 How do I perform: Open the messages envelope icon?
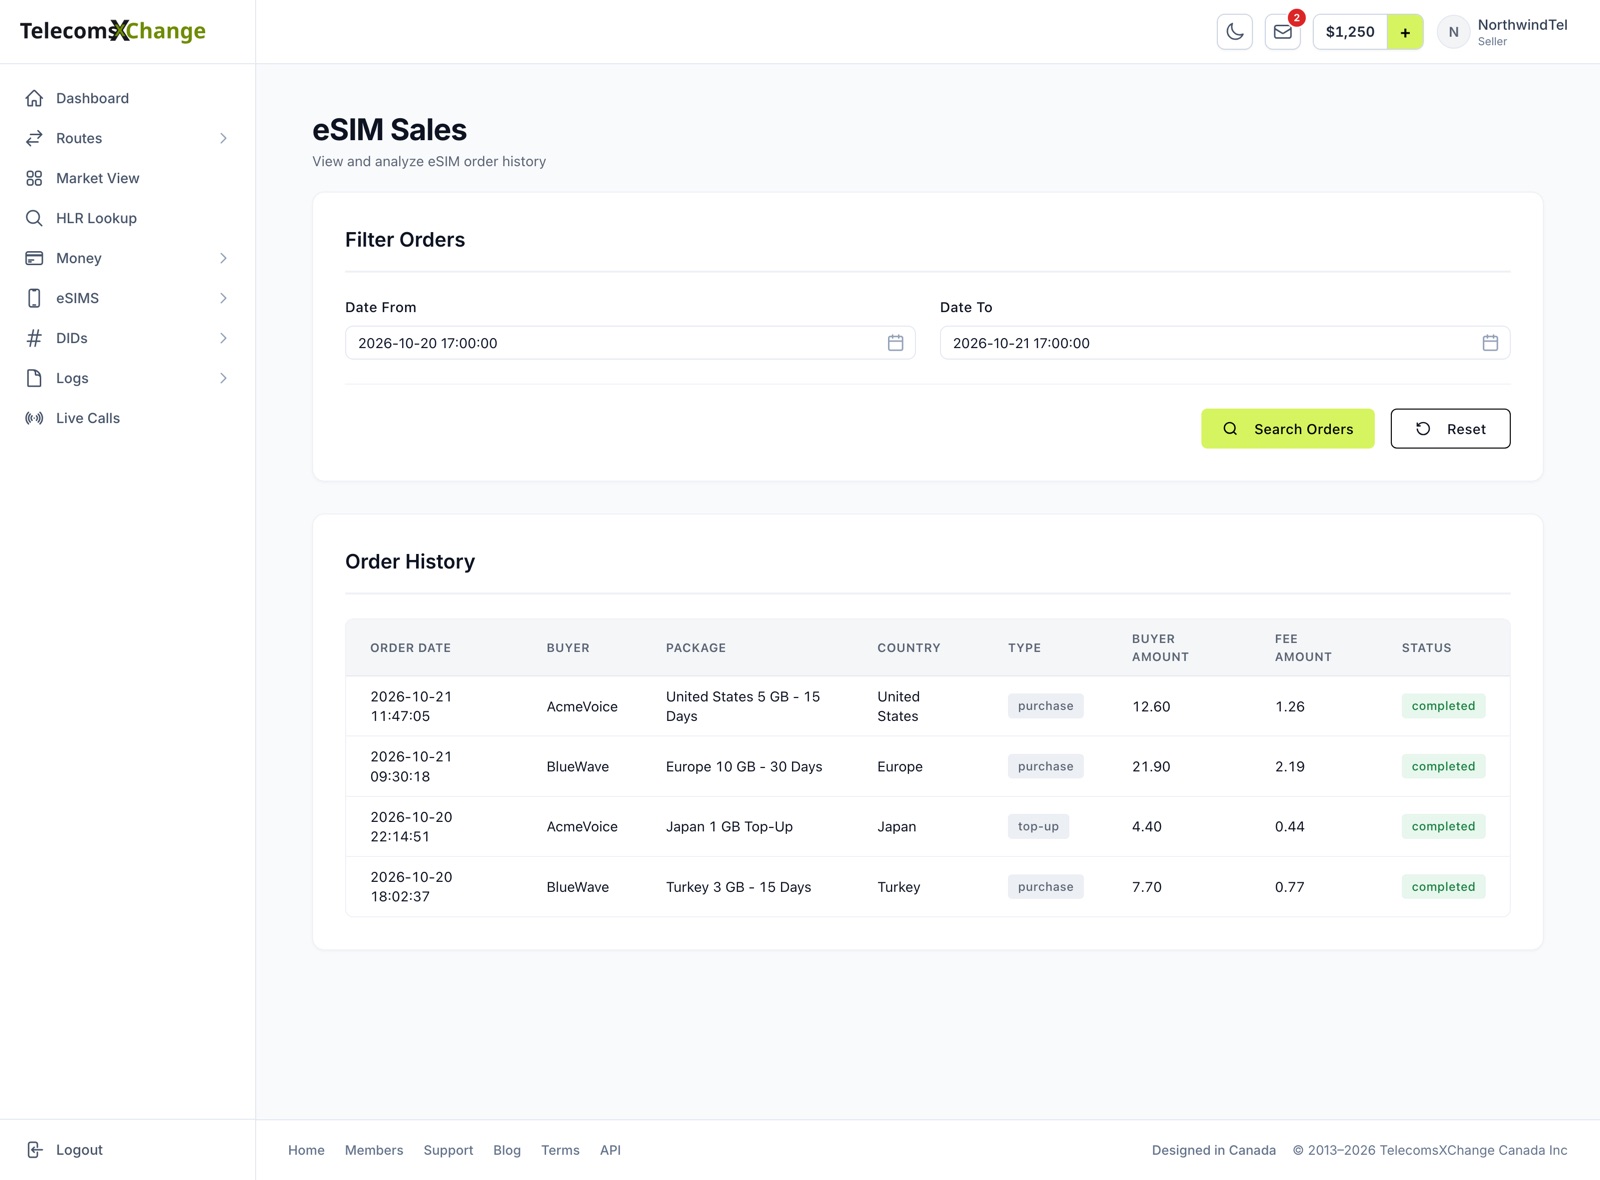pyautogui.click(x=1283, y=32)
